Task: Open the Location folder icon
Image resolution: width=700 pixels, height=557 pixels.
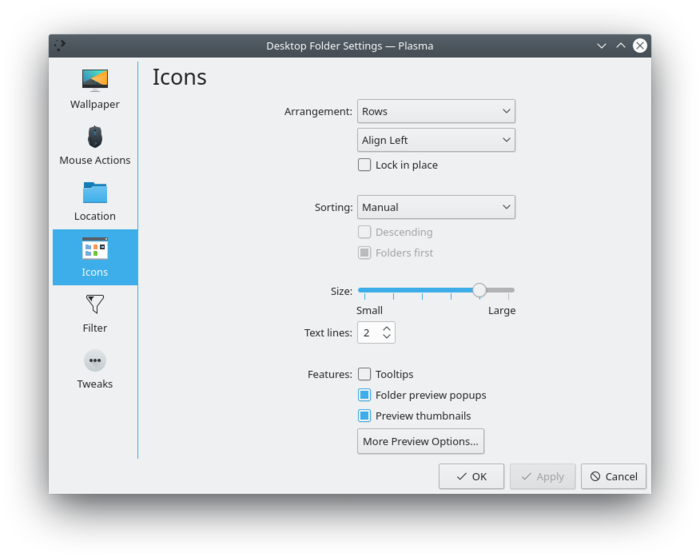Action: point(95,192)
